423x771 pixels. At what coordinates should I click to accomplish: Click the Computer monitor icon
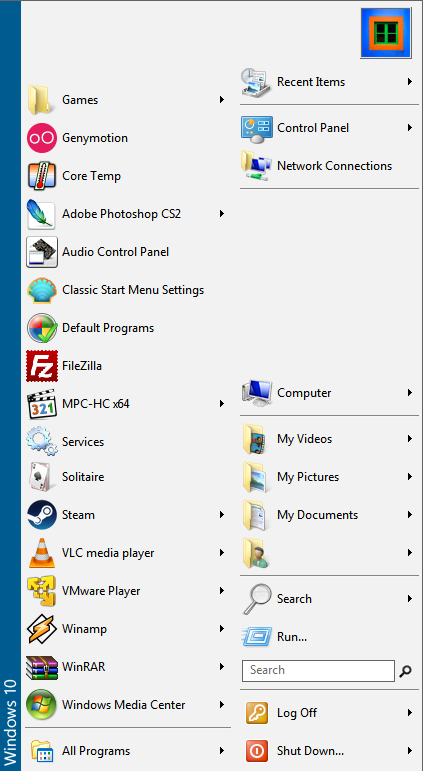click(x=256, y=393)
